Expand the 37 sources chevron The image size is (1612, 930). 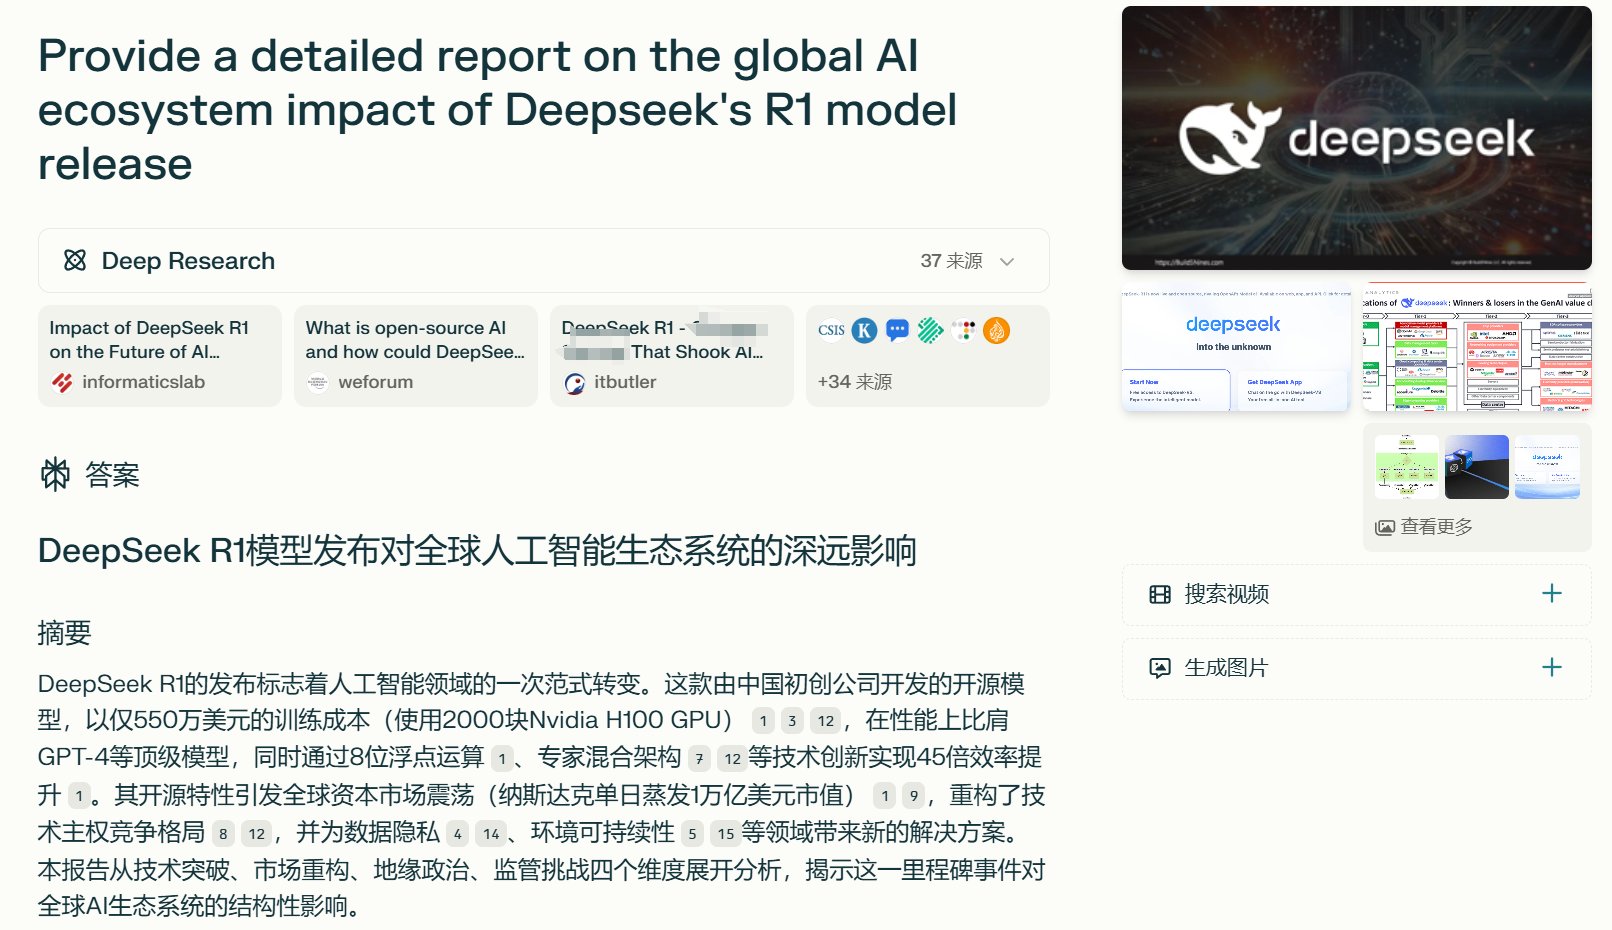tap(1007, 262)
